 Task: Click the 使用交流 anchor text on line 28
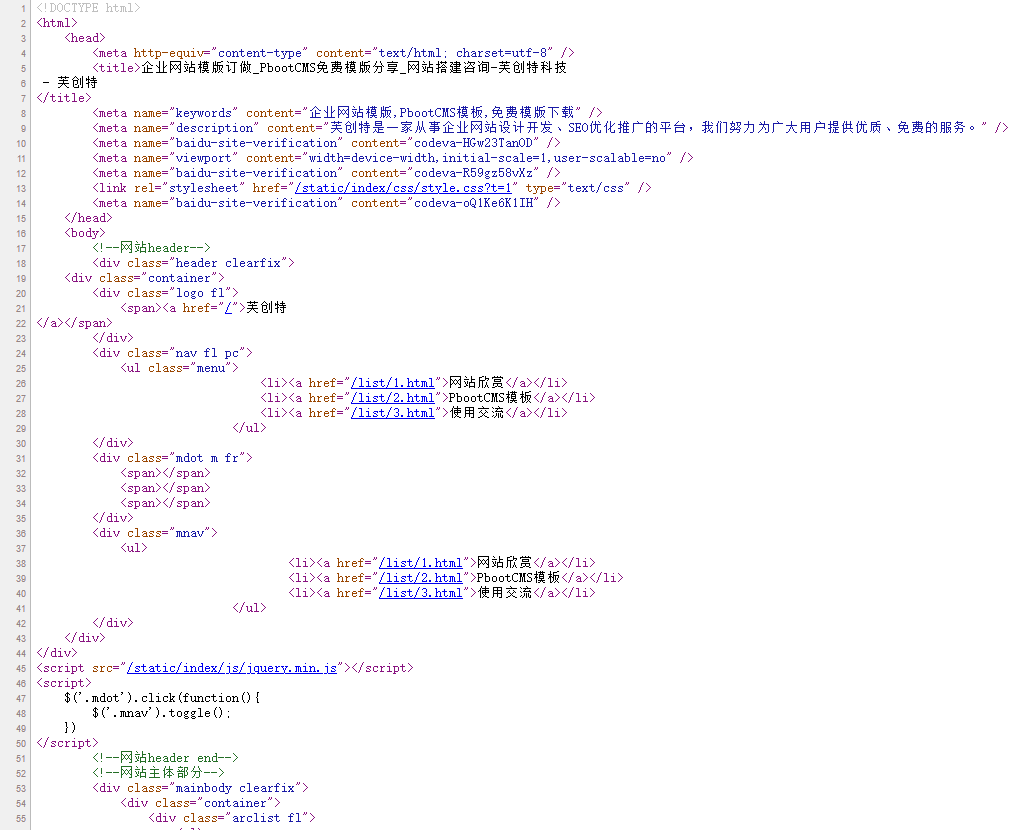click(x=477, y=412)
